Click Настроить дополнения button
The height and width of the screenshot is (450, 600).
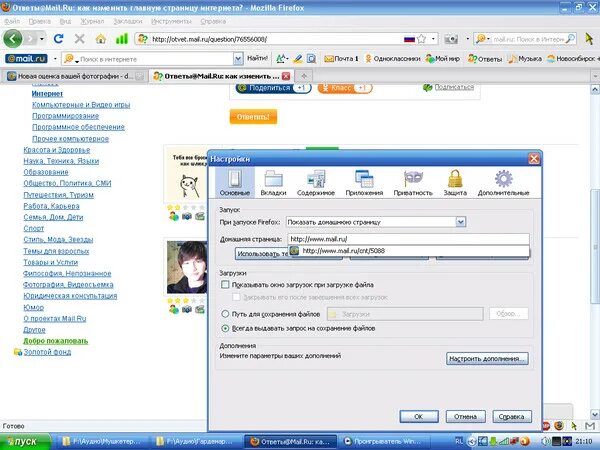click(x=487, y=359)
